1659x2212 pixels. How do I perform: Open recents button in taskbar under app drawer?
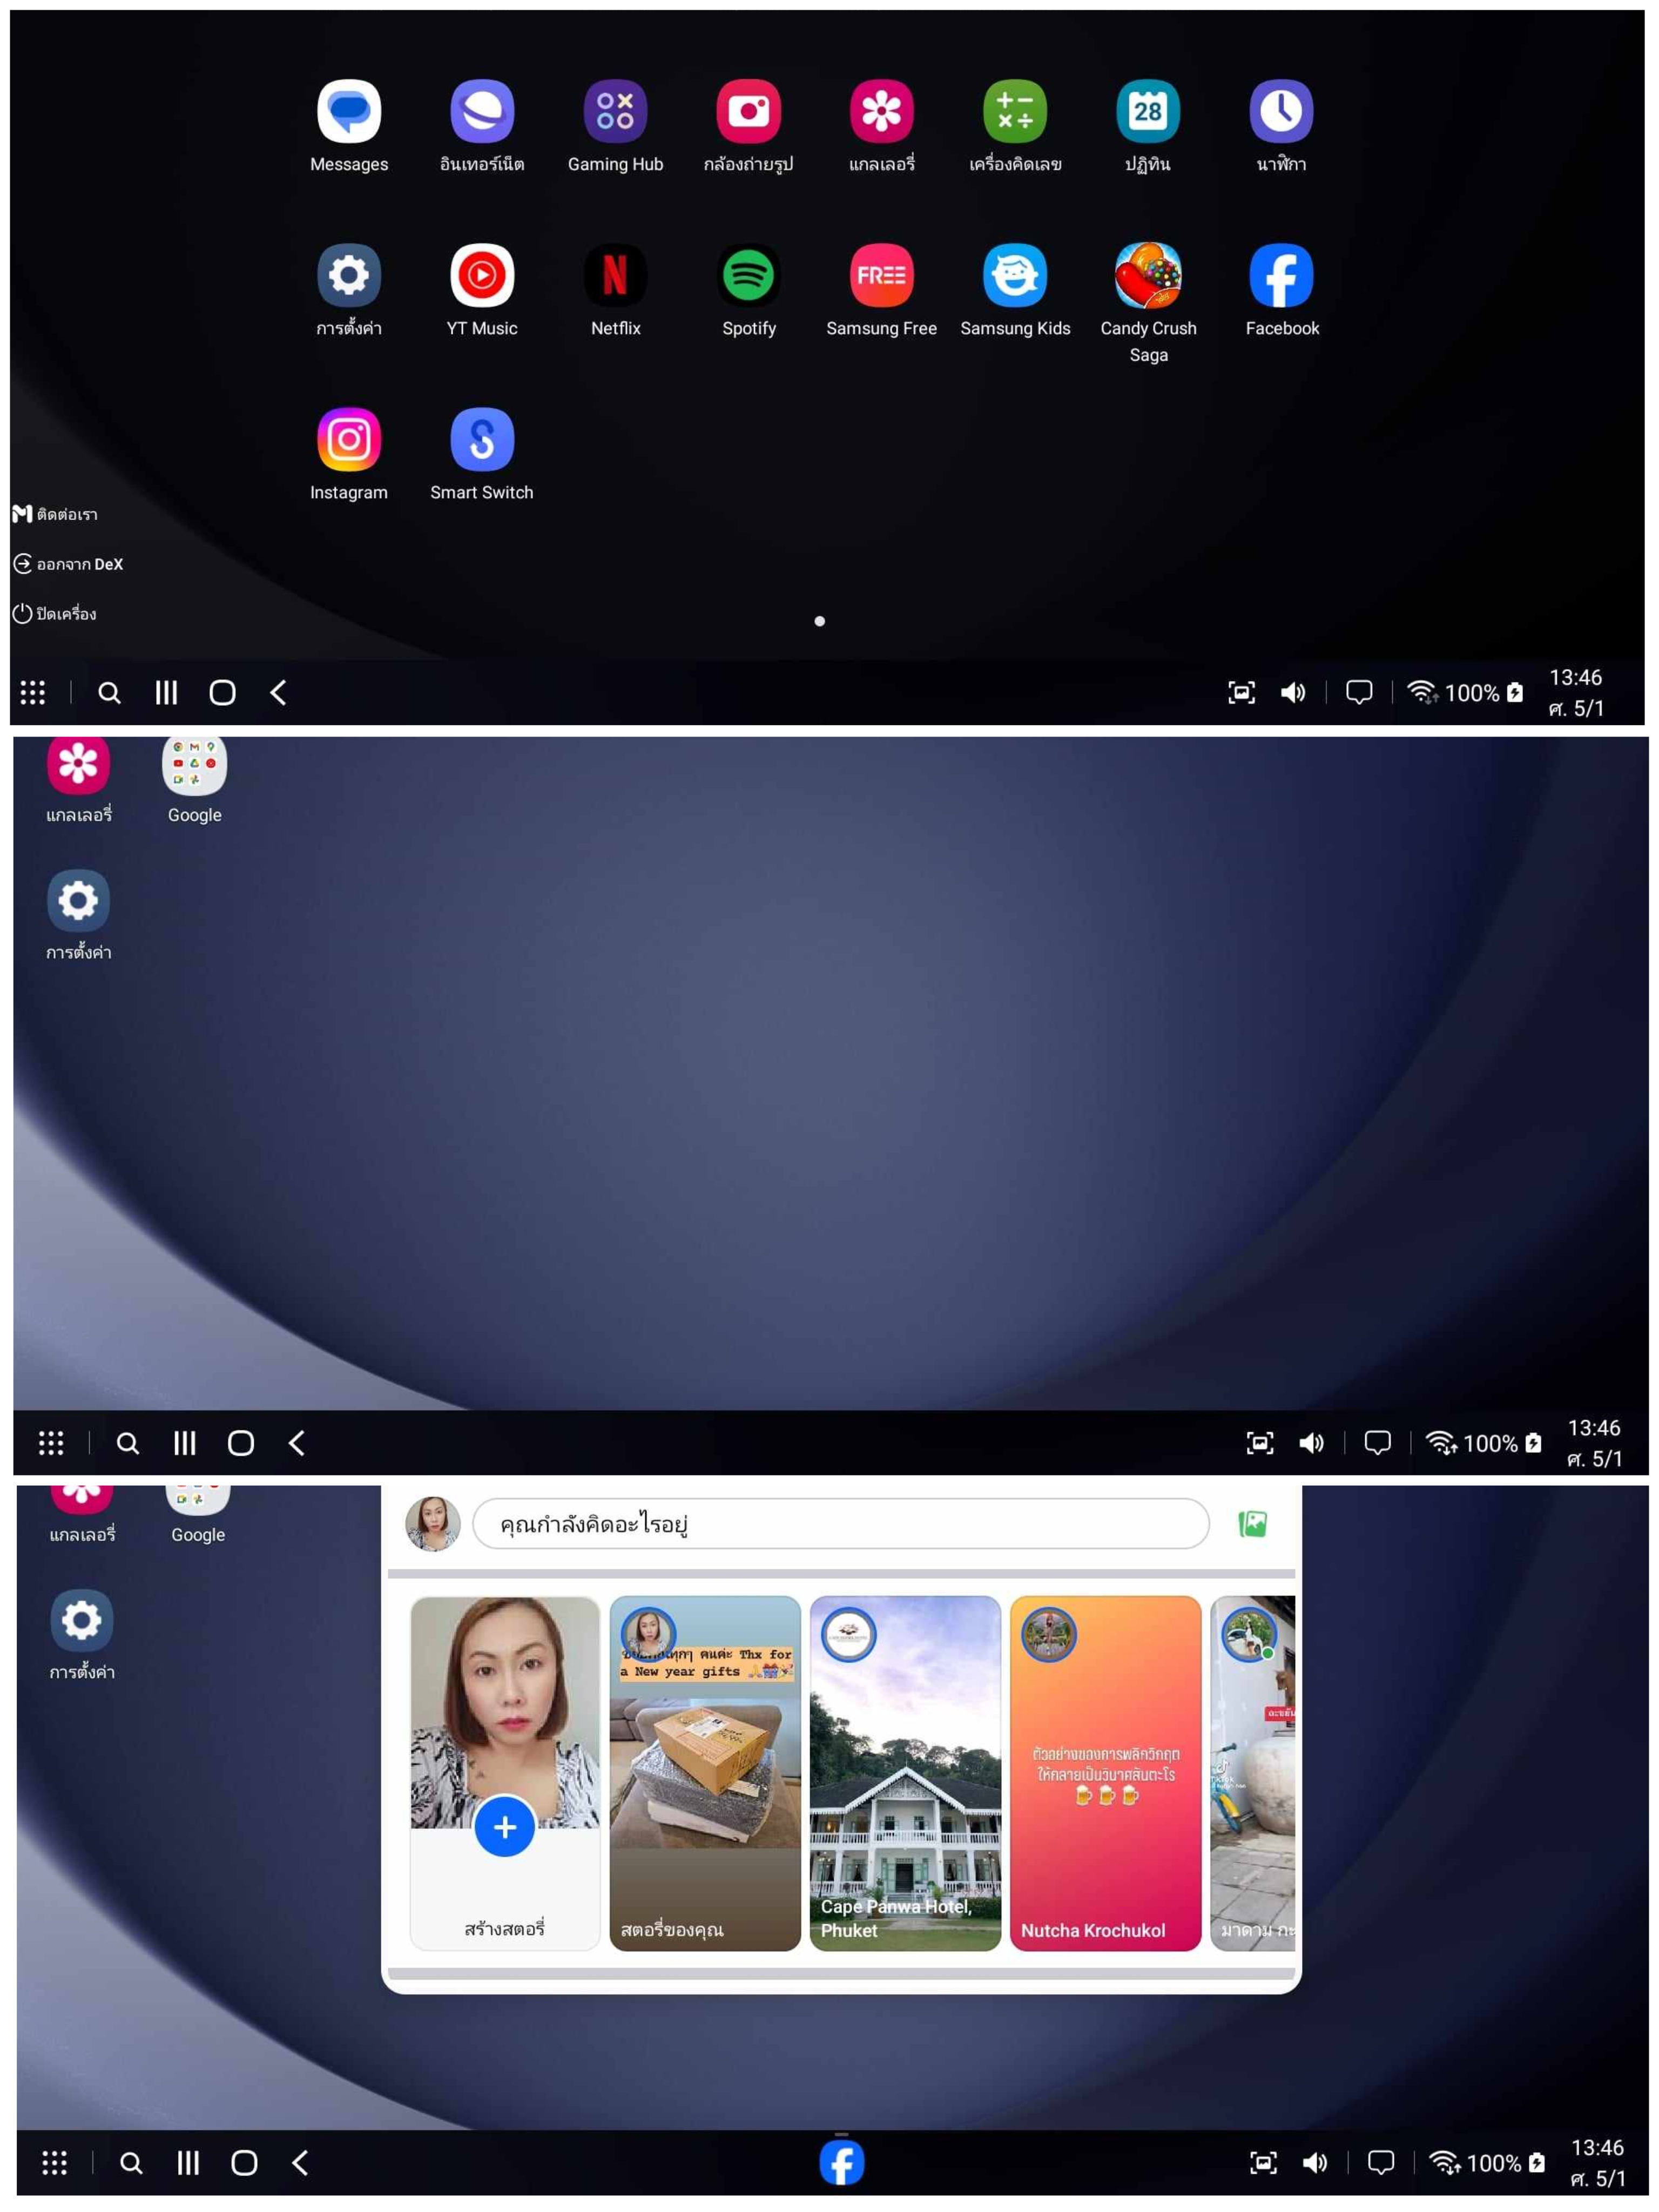click(166, 692)
